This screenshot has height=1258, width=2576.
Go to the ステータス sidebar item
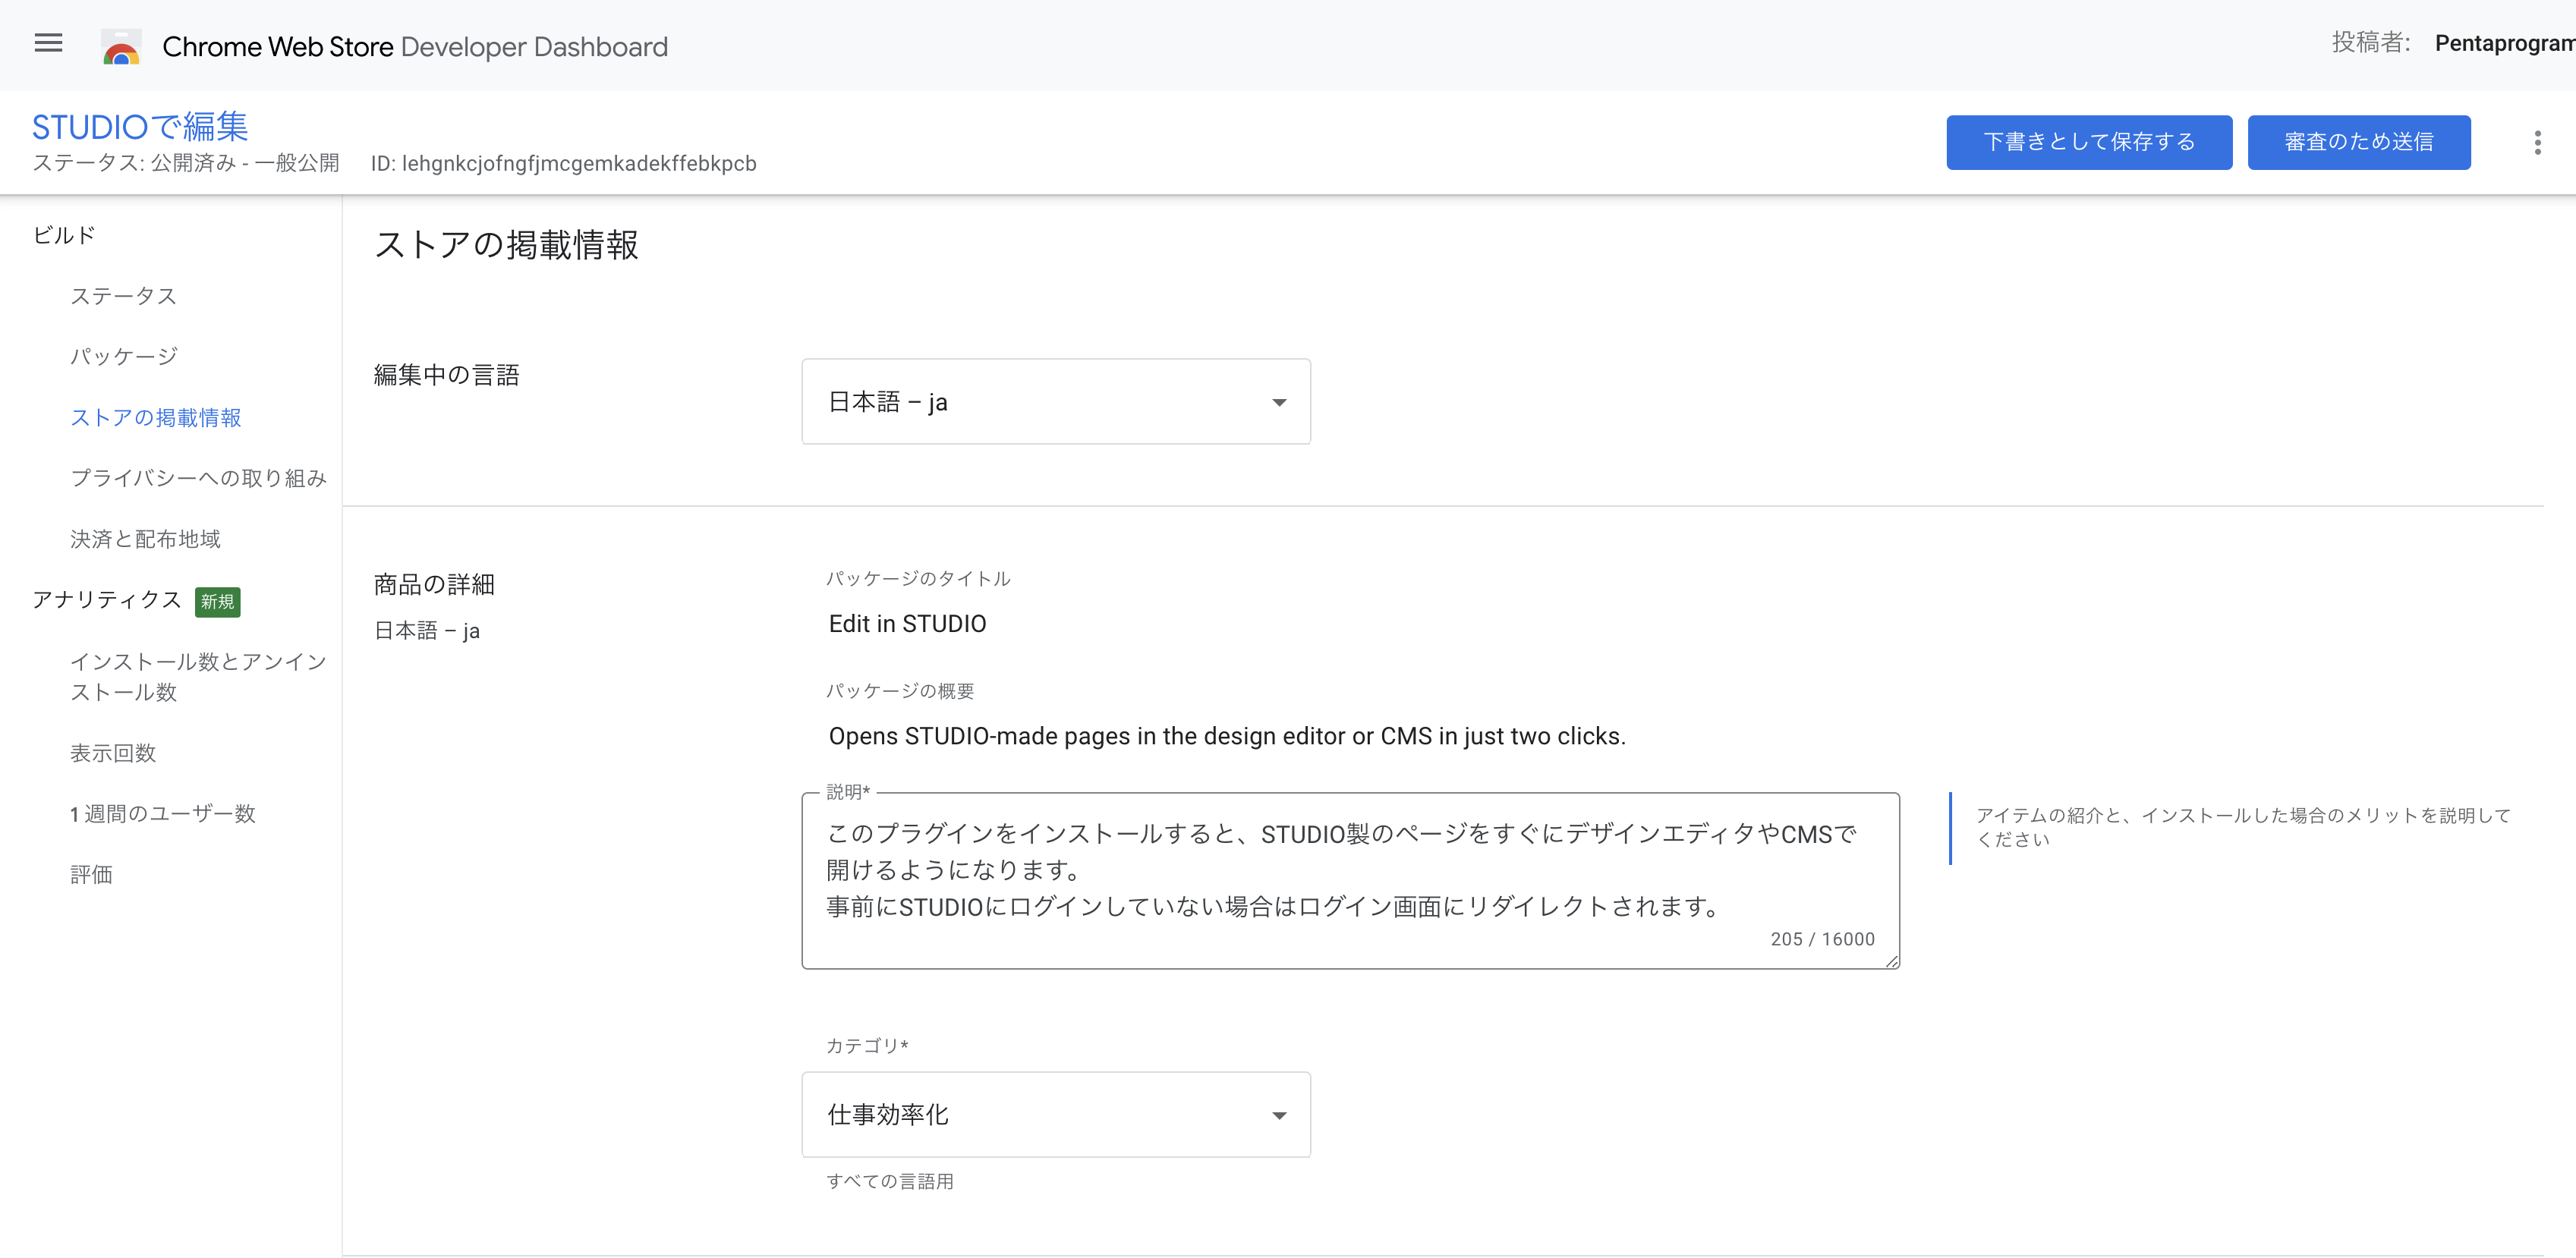pyautogui.click(x=123, y=296)
